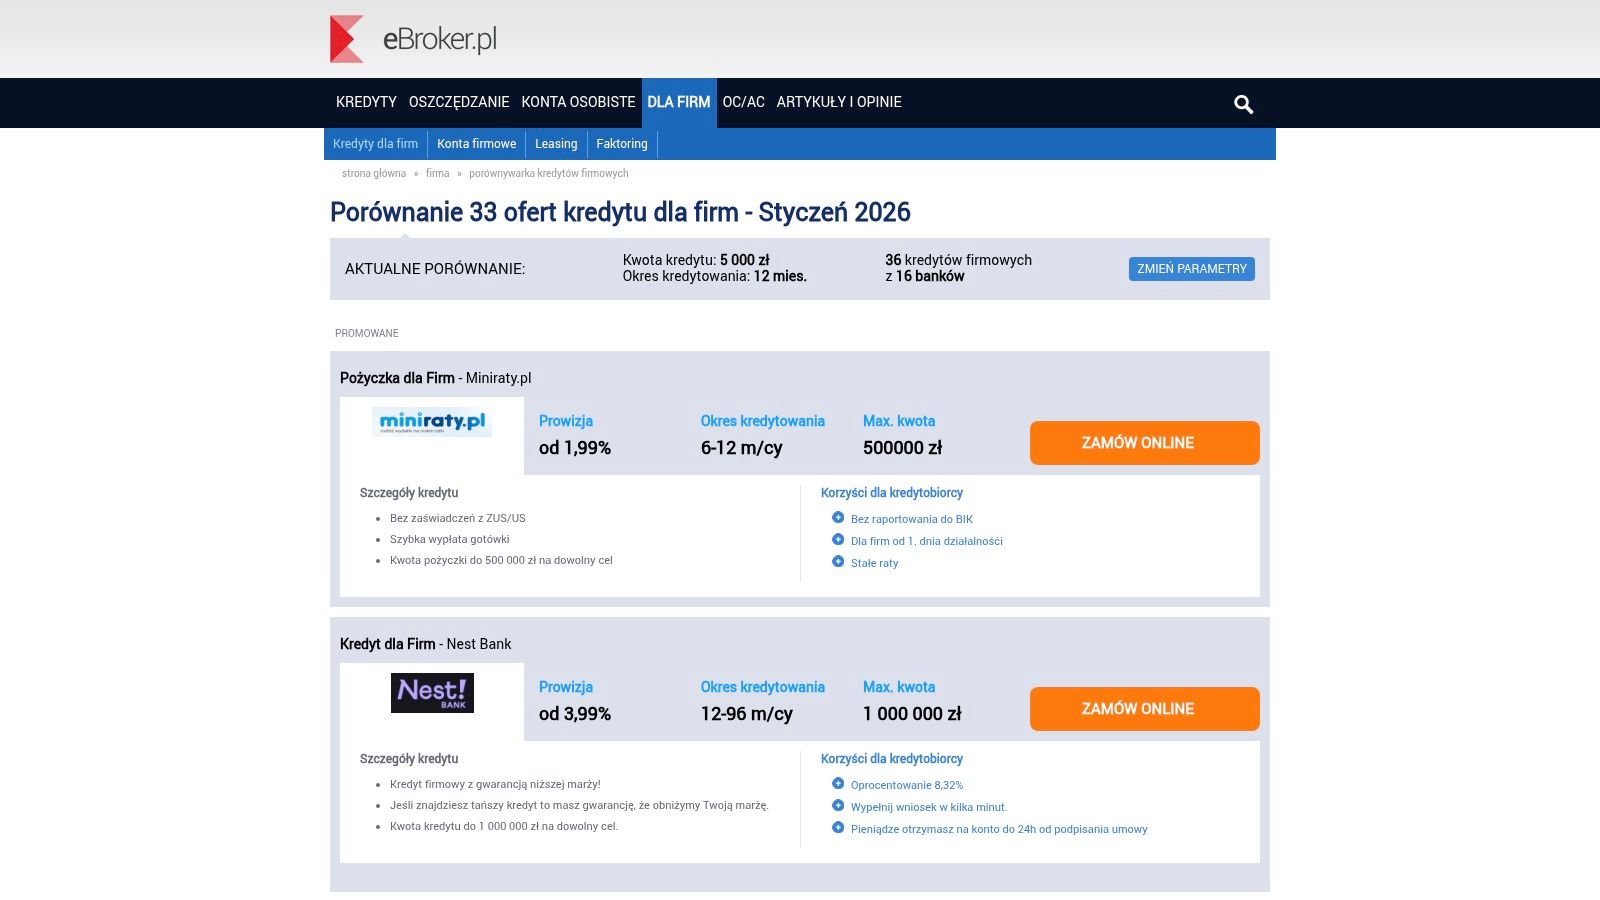This screenshot has height=900, width=1600.
Task: Click Kwota kredytu: 5 000 zł text
Action: pos(696,260)
